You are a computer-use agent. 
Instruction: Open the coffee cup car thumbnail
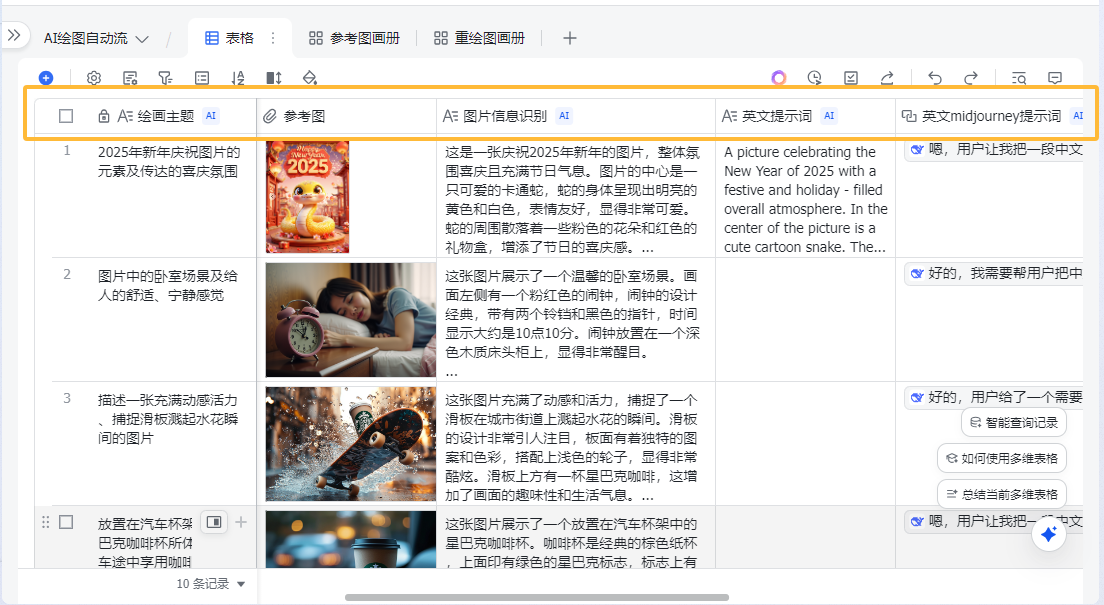[351, 539]
